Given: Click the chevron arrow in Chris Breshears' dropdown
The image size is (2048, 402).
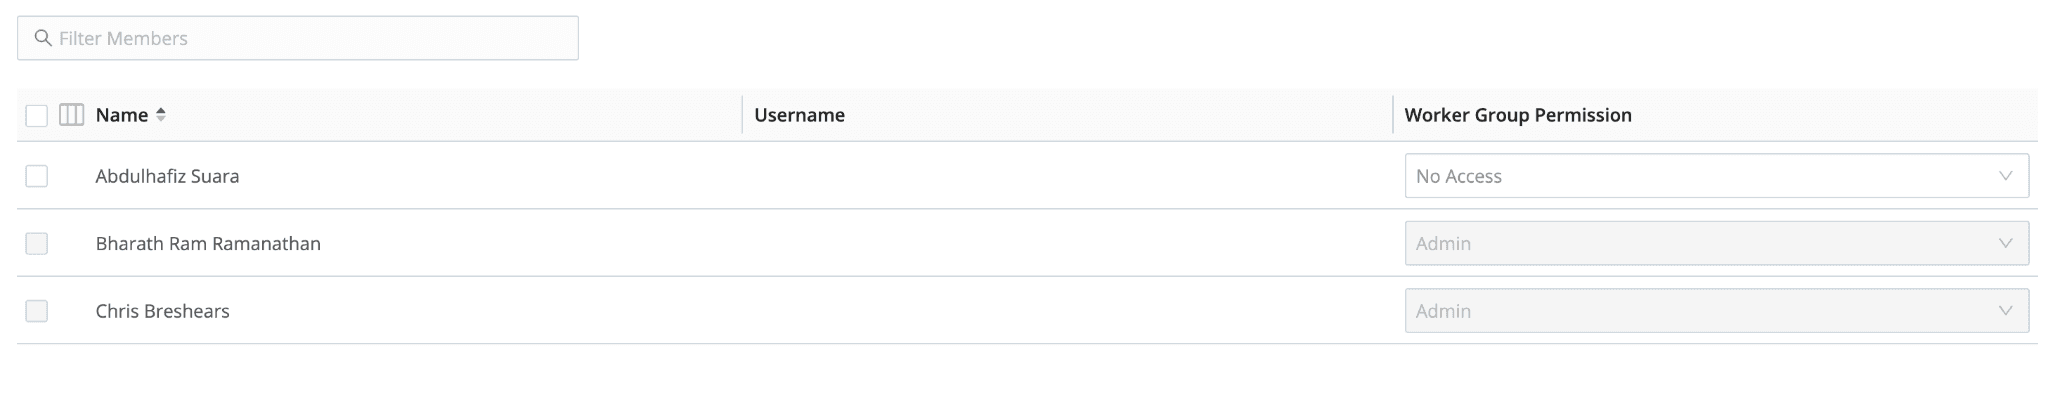Looking at the screenshot, I should (x=2004, y=311).
